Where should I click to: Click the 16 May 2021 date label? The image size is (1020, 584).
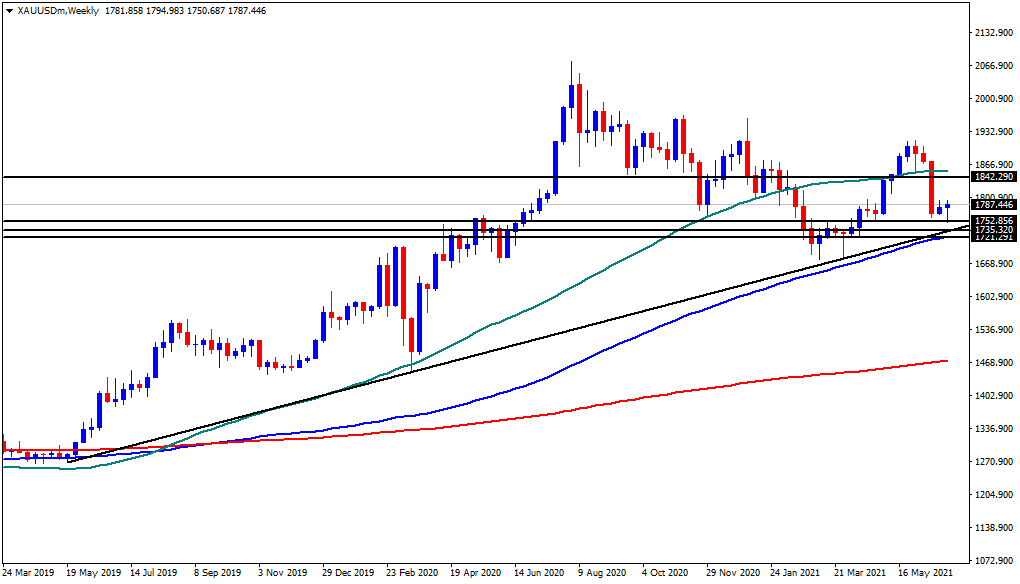coord(925,573)
